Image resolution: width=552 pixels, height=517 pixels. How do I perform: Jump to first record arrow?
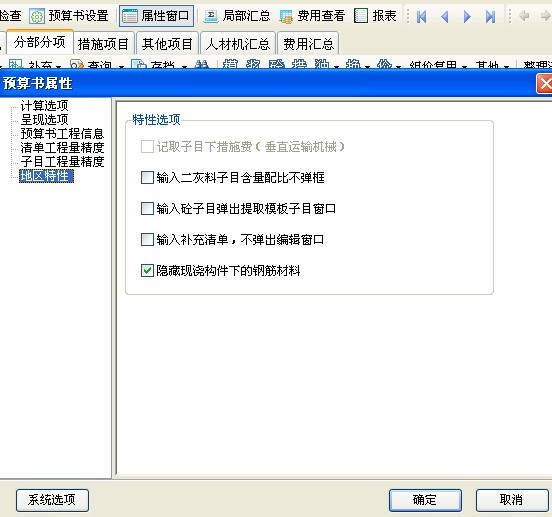click(421, 16)
